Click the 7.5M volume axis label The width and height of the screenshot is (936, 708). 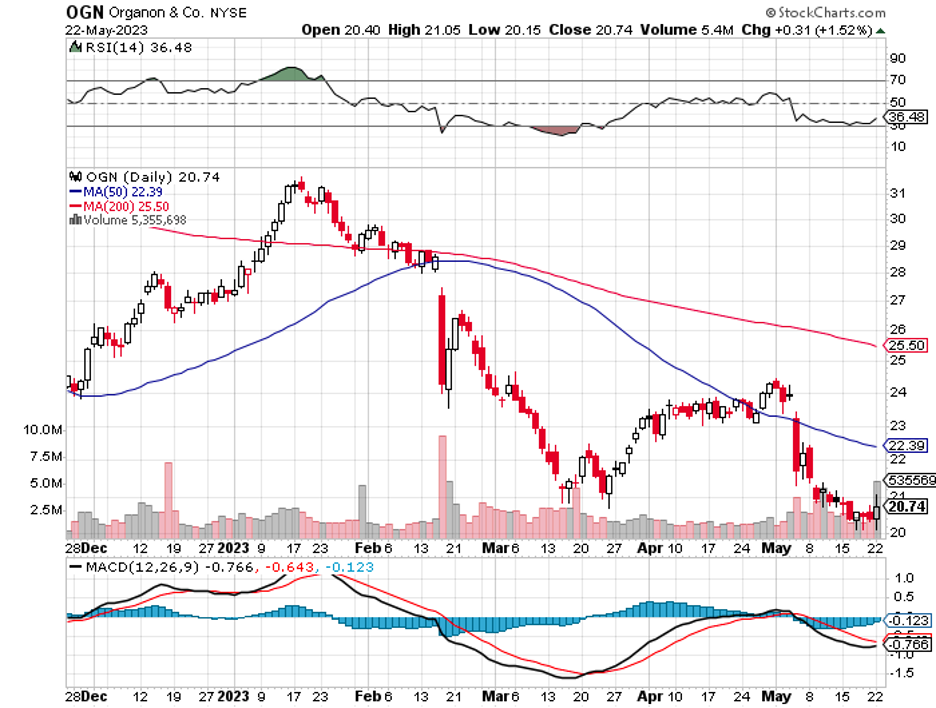pos(46,457)
